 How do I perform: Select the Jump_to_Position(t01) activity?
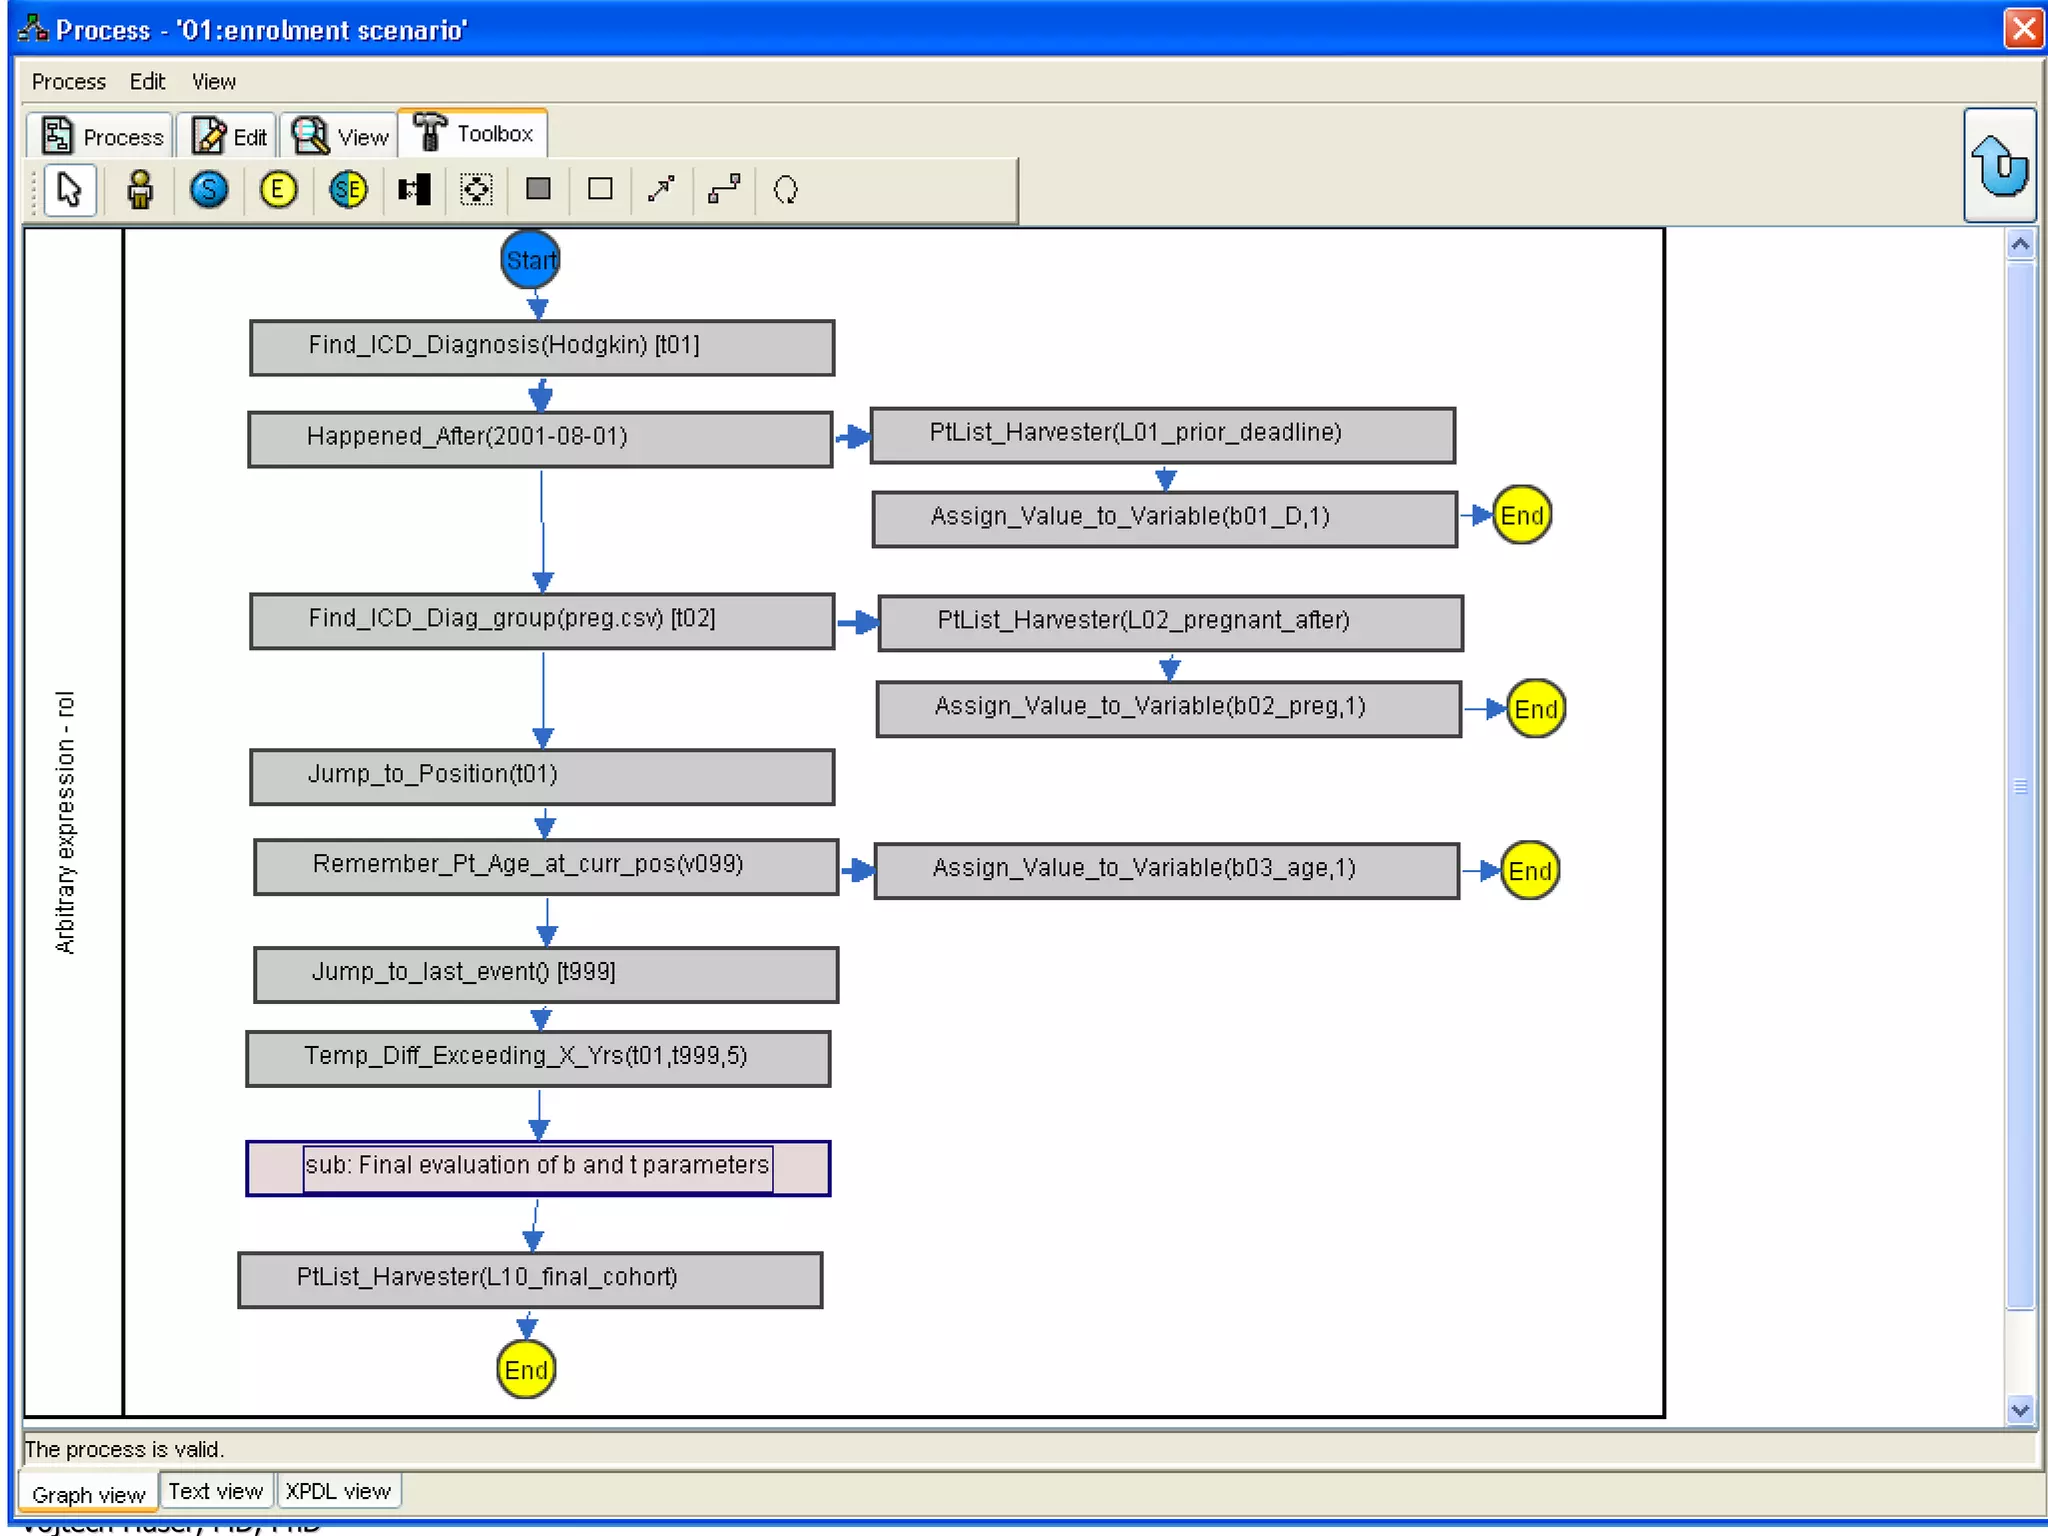click(541, 776)
